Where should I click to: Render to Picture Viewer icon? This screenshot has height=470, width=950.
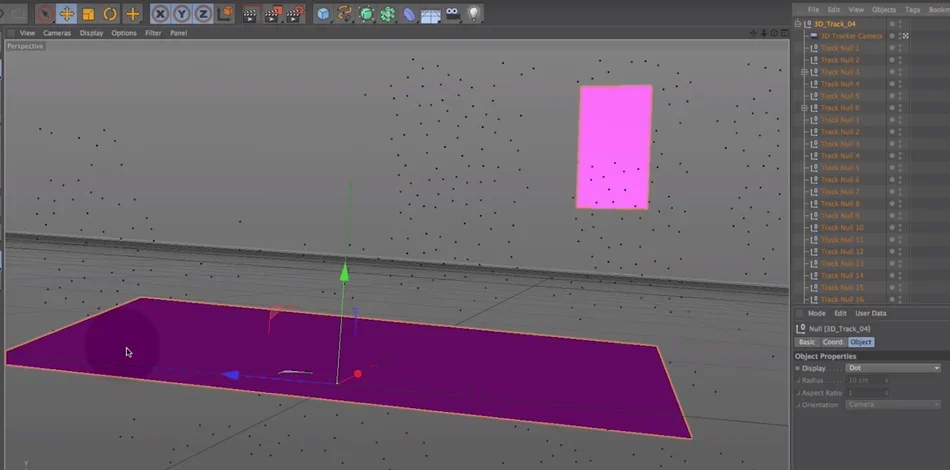coord(273,14)
